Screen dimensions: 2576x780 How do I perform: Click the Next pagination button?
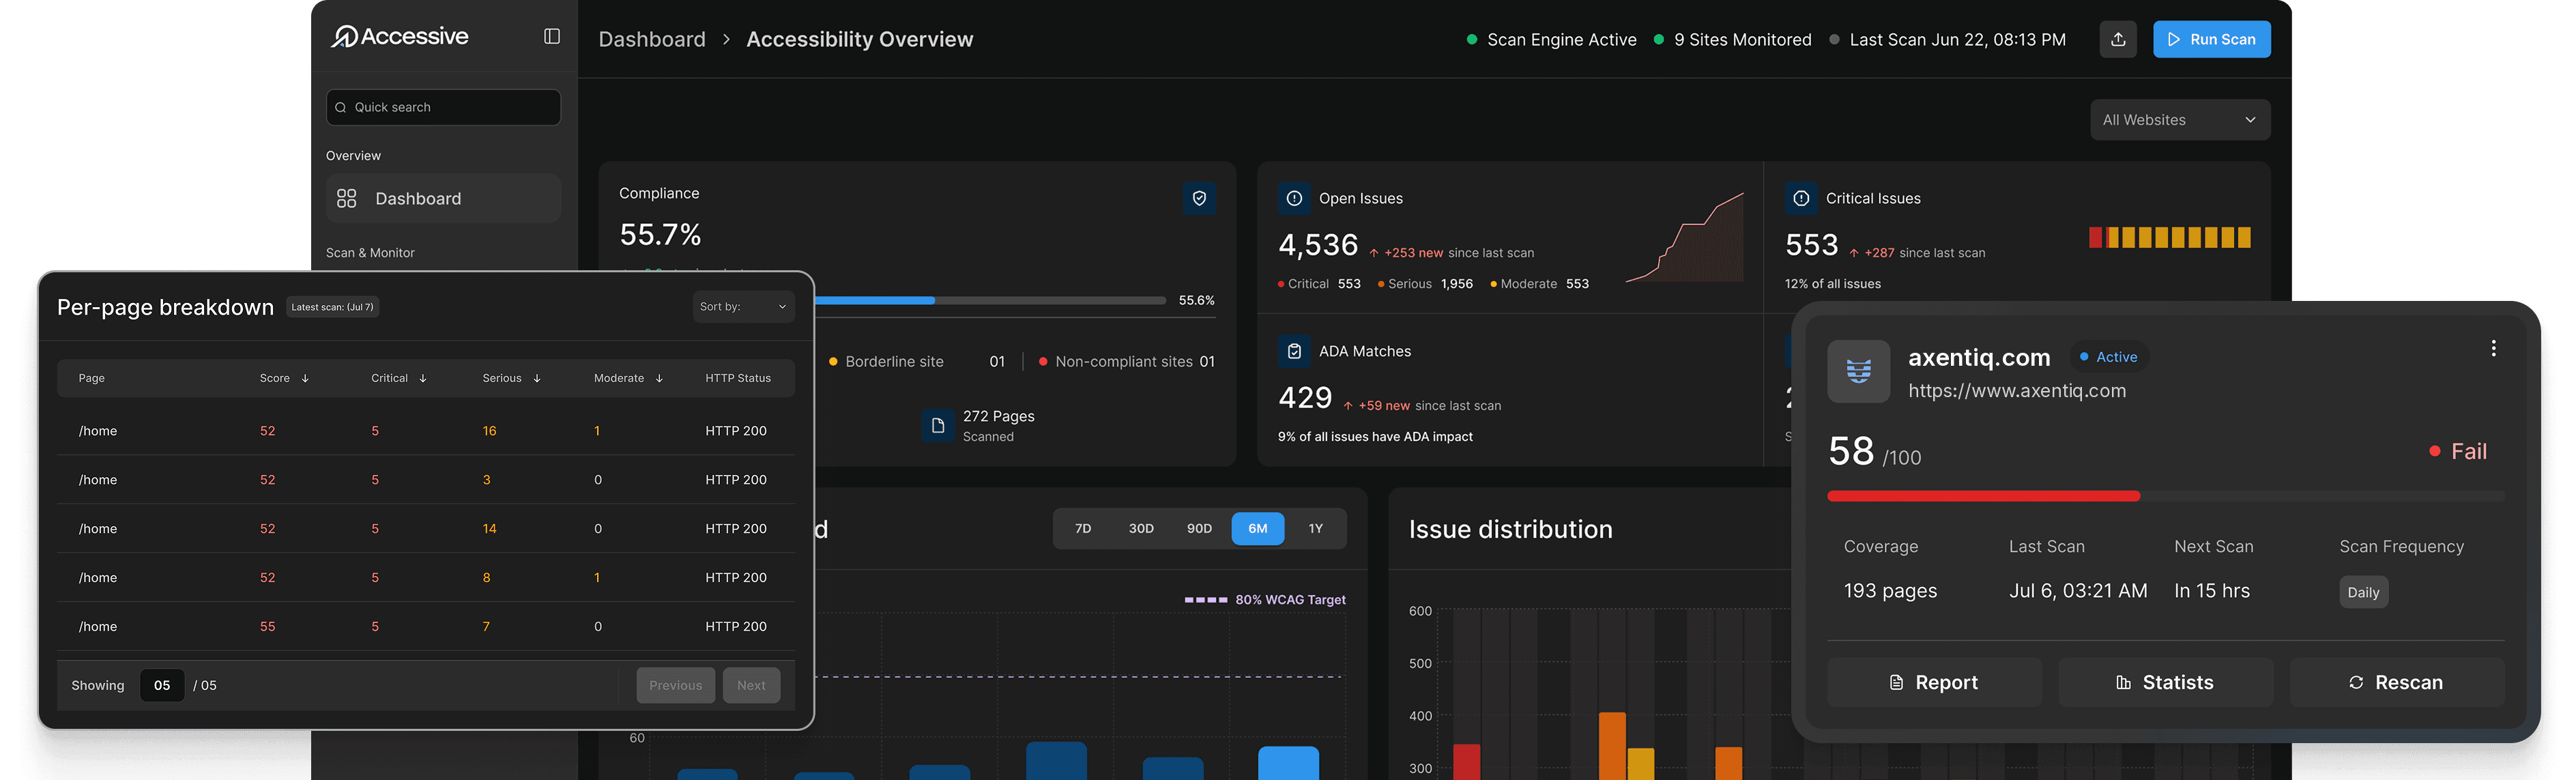coord(751,685)
